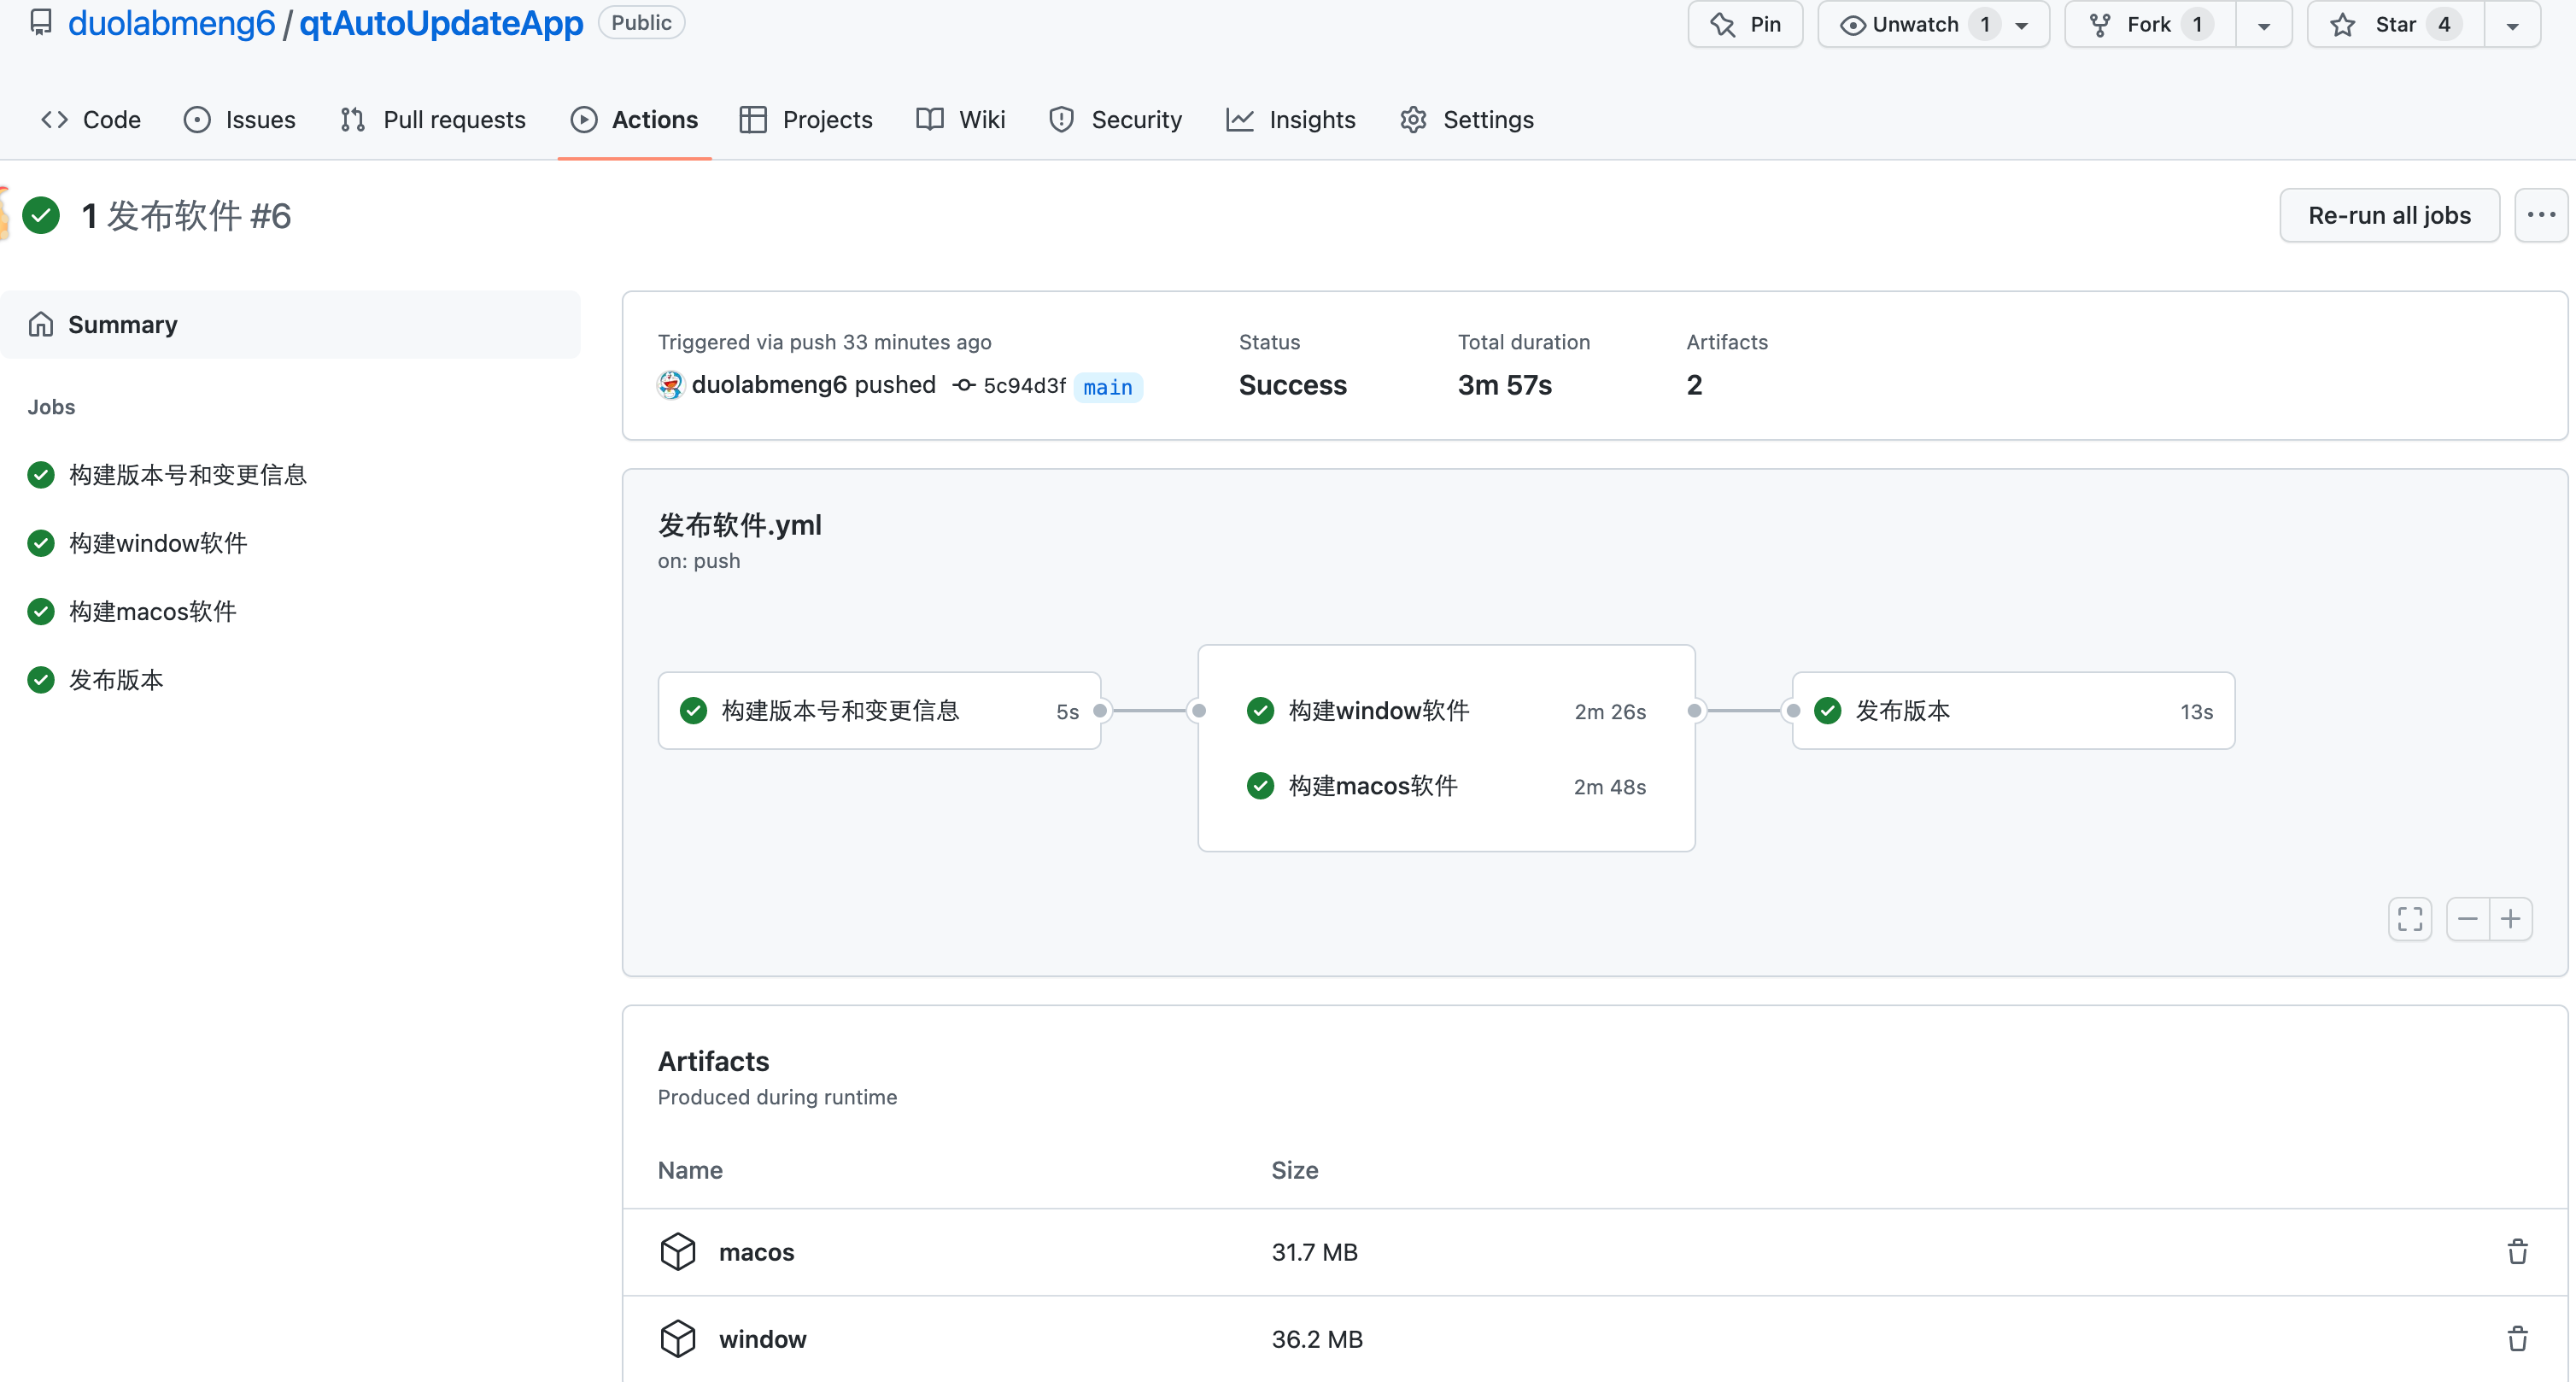
Task: Zoom in the workflow graph
Action: (x=2511, y=919)
